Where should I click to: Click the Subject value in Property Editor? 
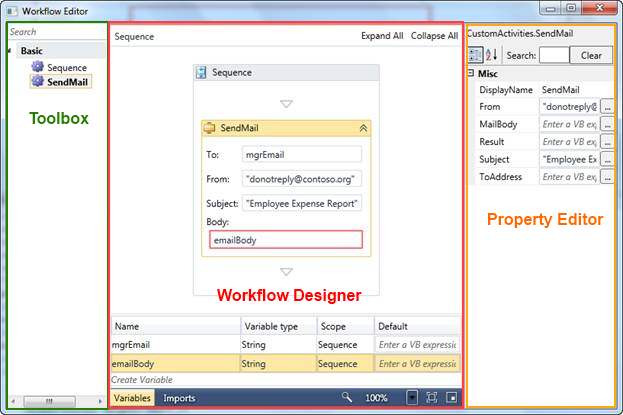pos(569,159)
